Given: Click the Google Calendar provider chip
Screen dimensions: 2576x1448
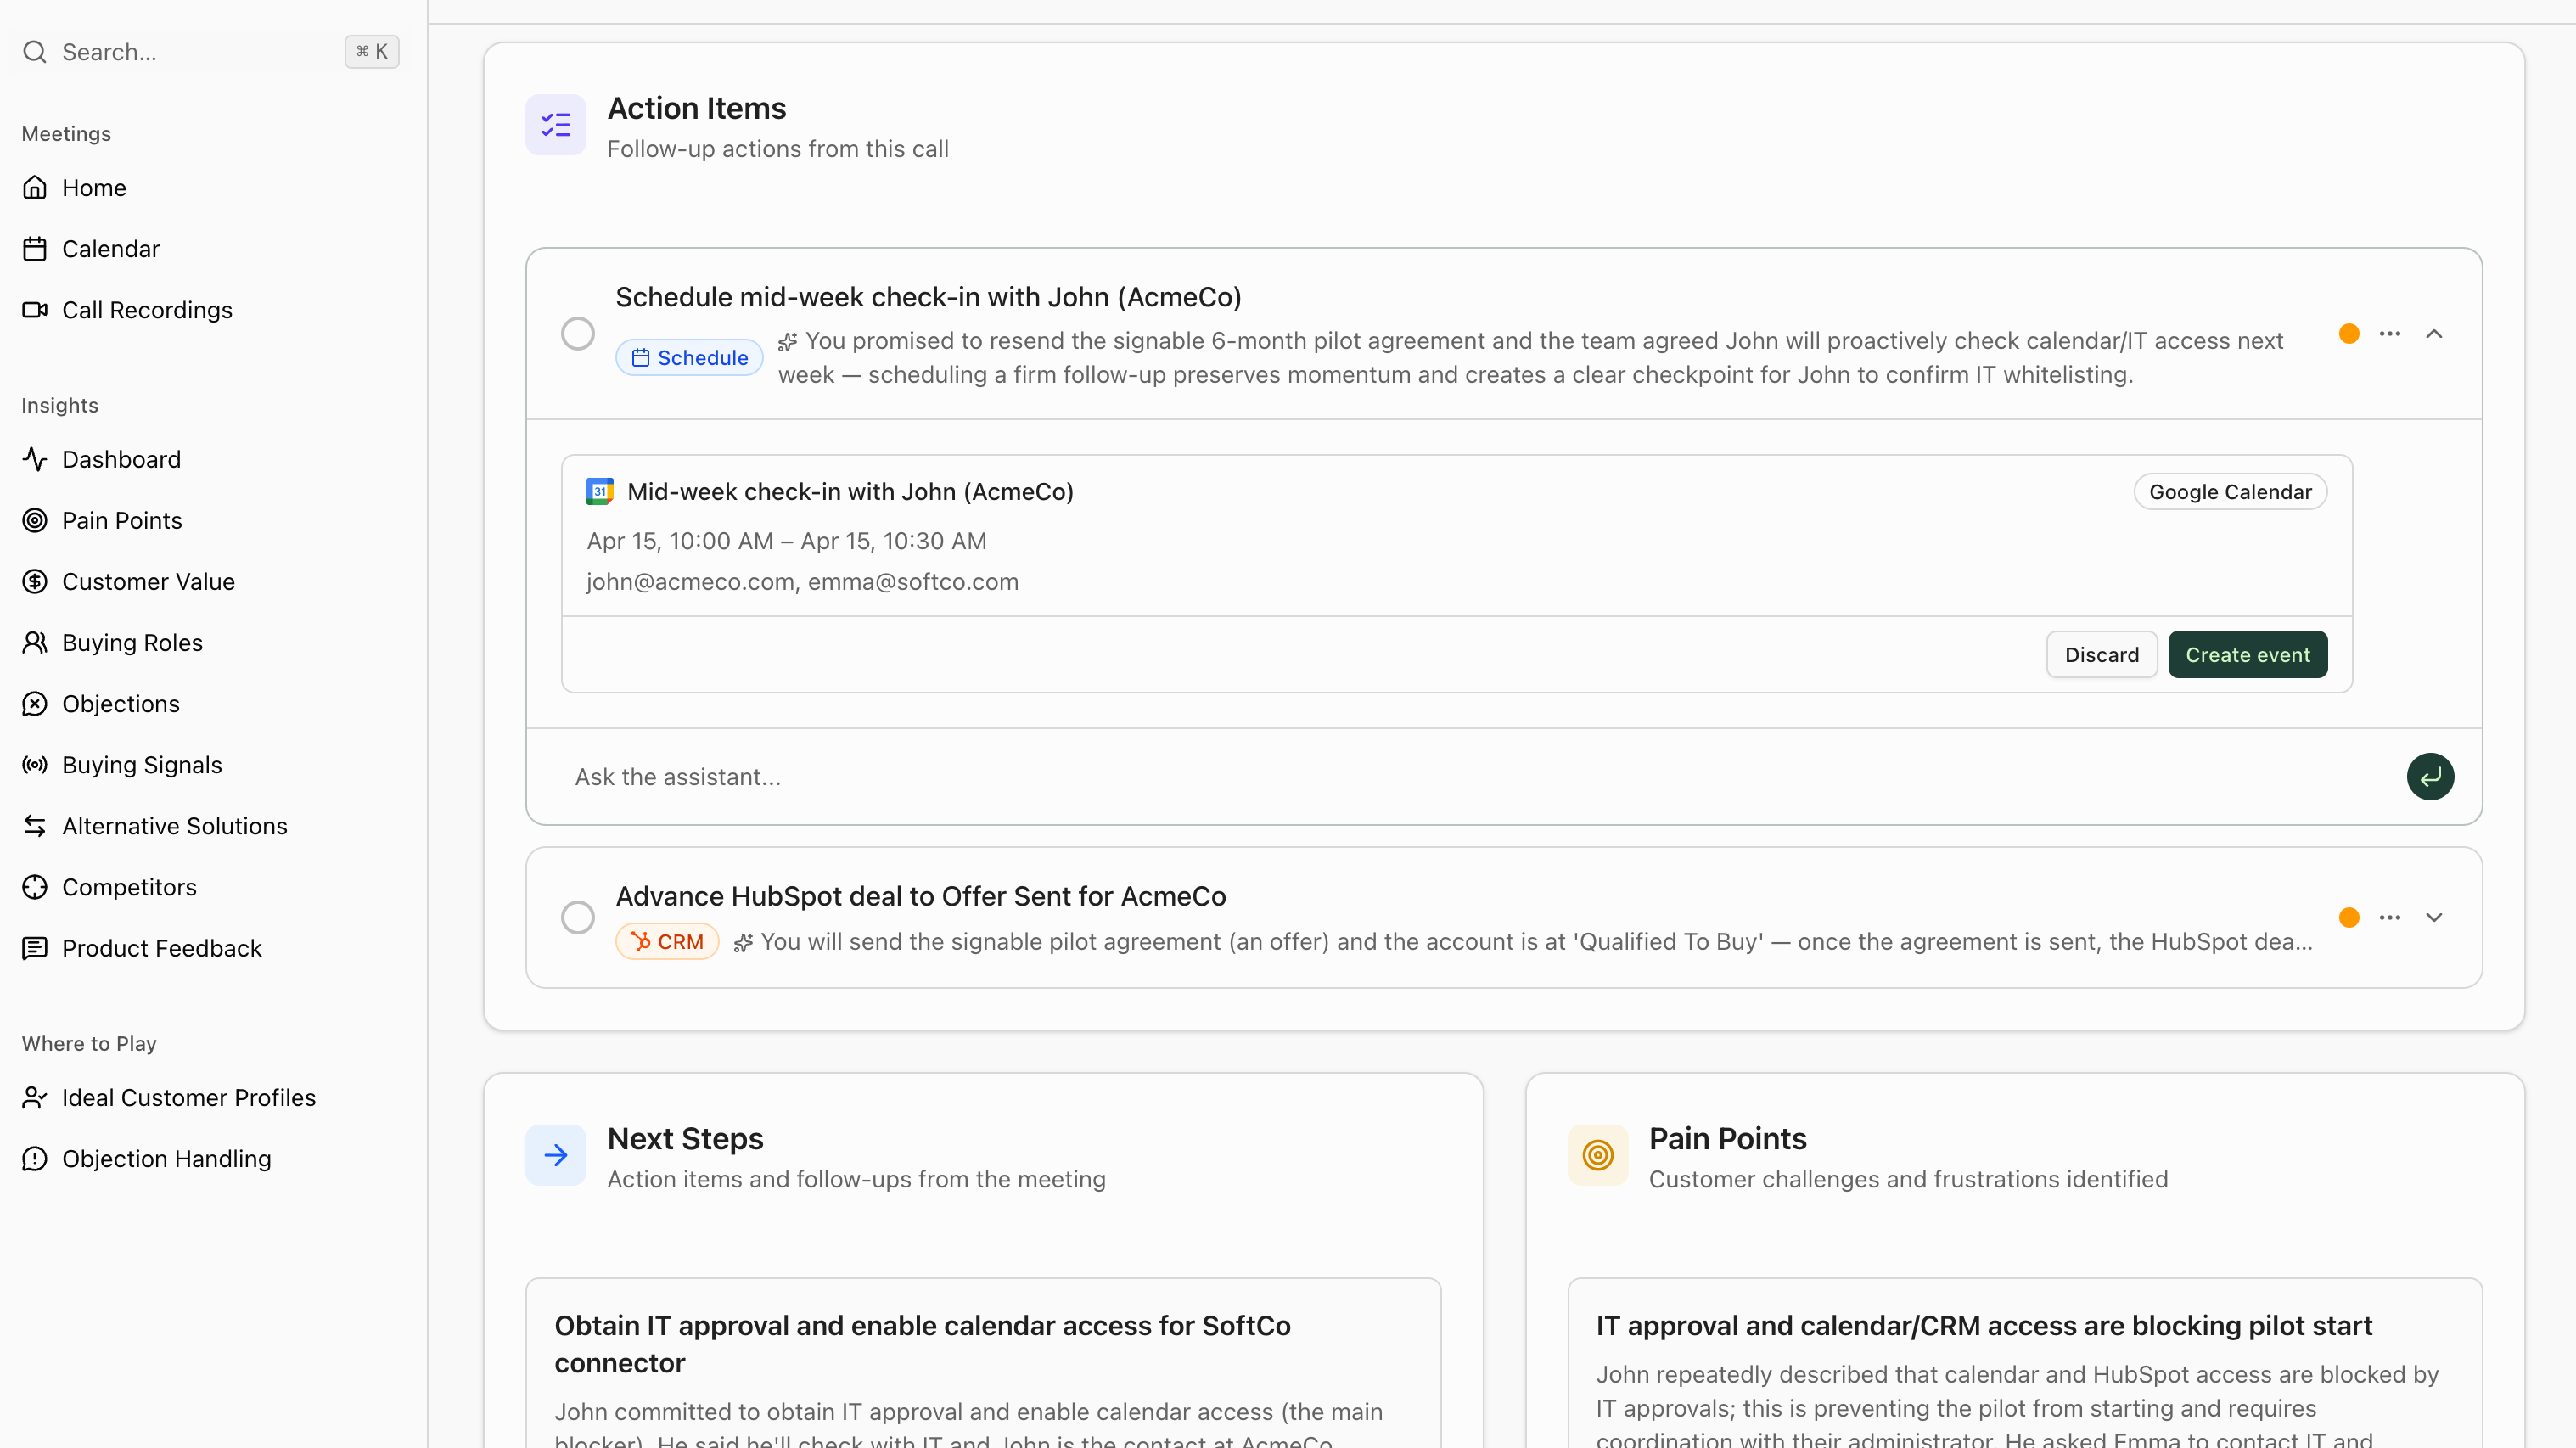Looking at the screenshot, I should (2229, 492).
